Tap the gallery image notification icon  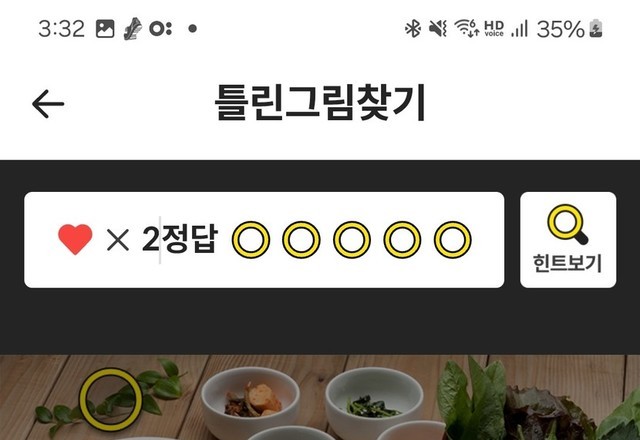pyautogui.click(x=105, y=29)
